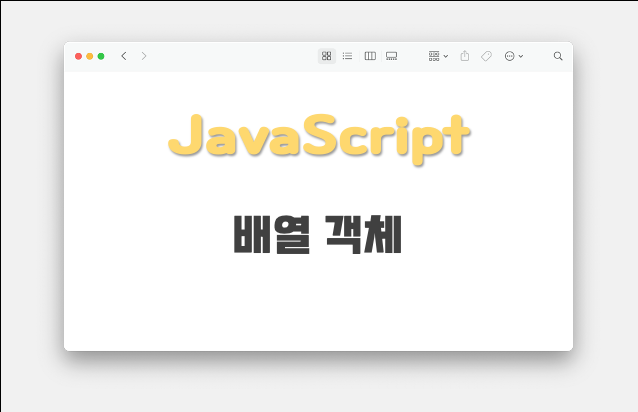
Task: Go forward with the right chevron arrow
Action: (x=144, y=56)
